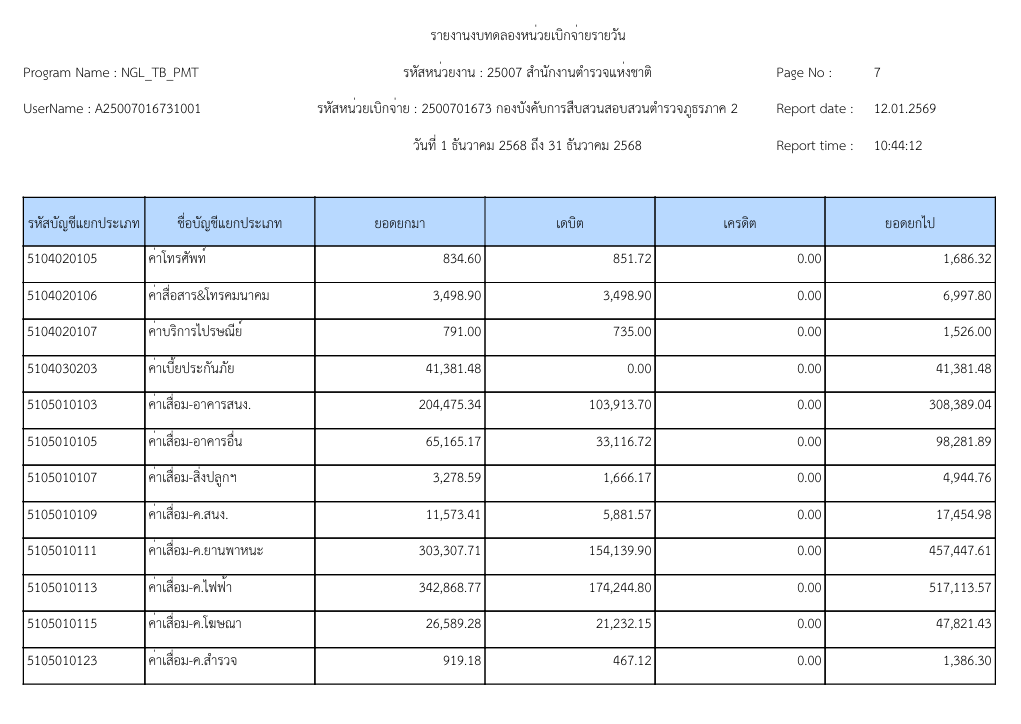Click the UserName A25007016731001 text
This screenshot has height=724, width=1021.
click(x=111, y=109)
